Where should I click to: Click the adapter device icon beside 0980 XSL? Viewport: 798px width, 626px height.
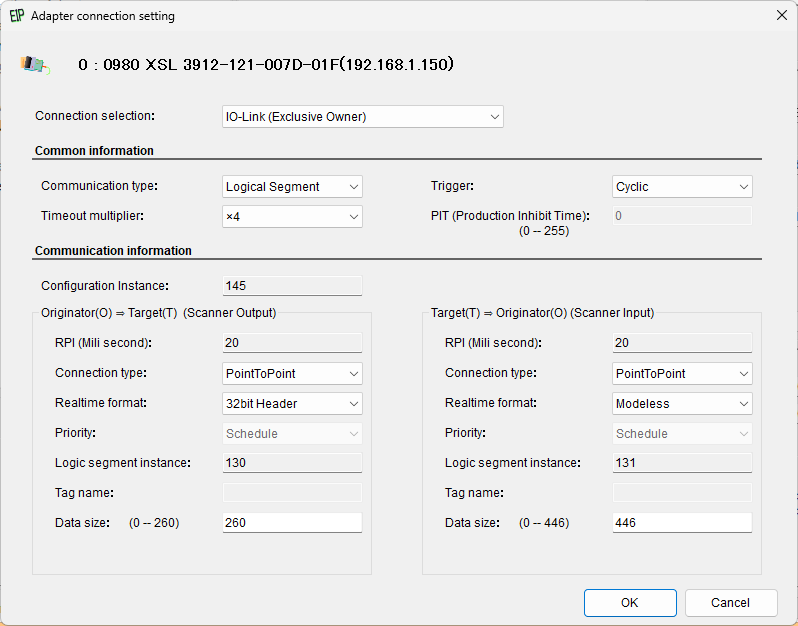35,65
